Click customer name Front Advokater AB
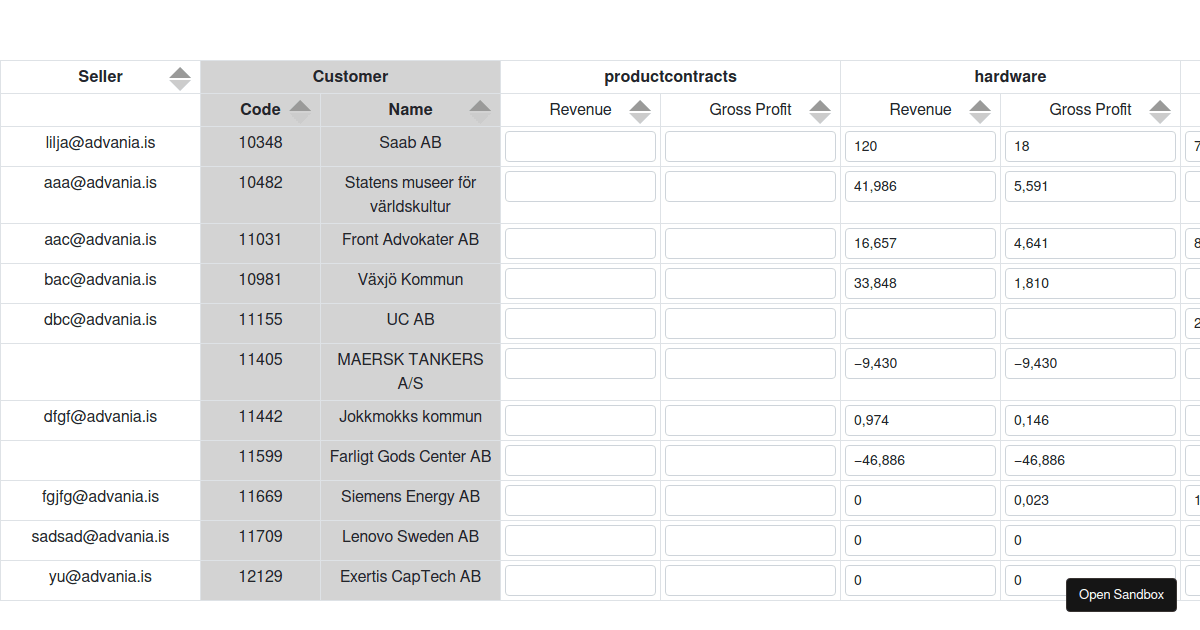Viewport: 1200px width, 630px height. point(410,240)
